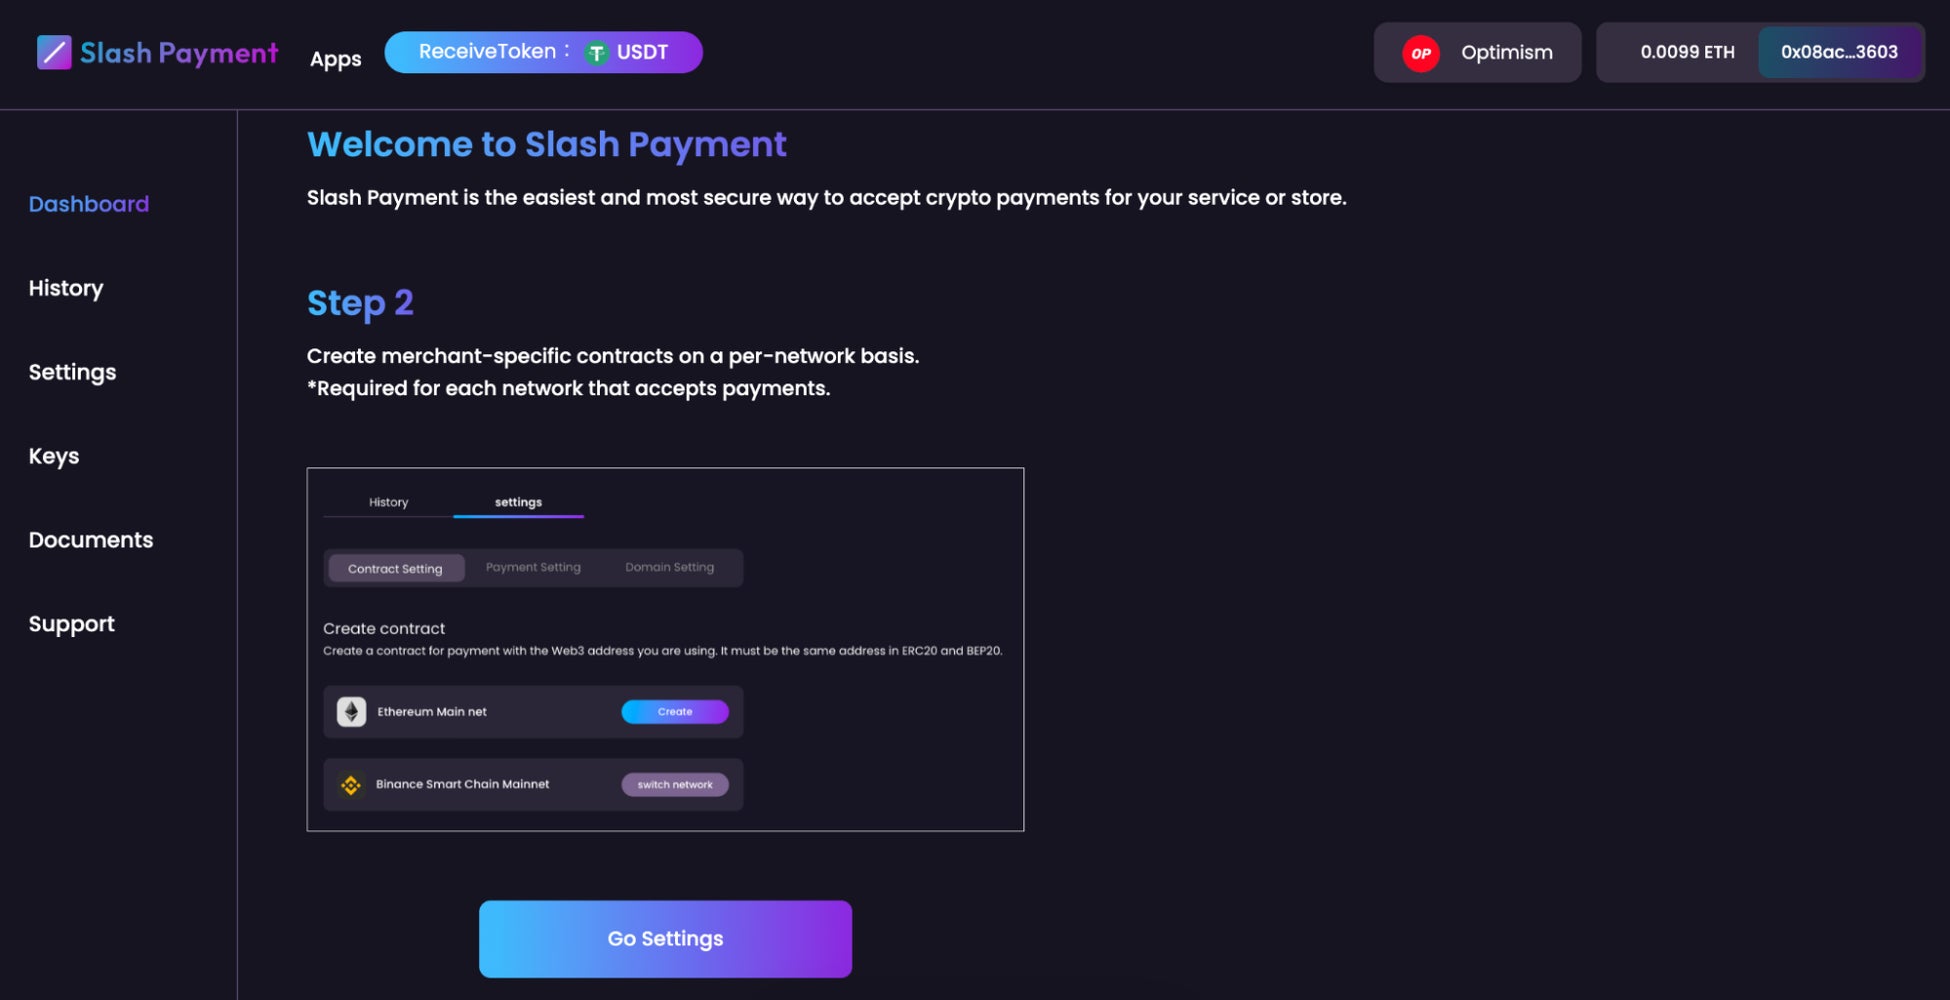Screen dimensions: 1950x1000
Task: Open Apps in the top bar
Action: (335, 59)
